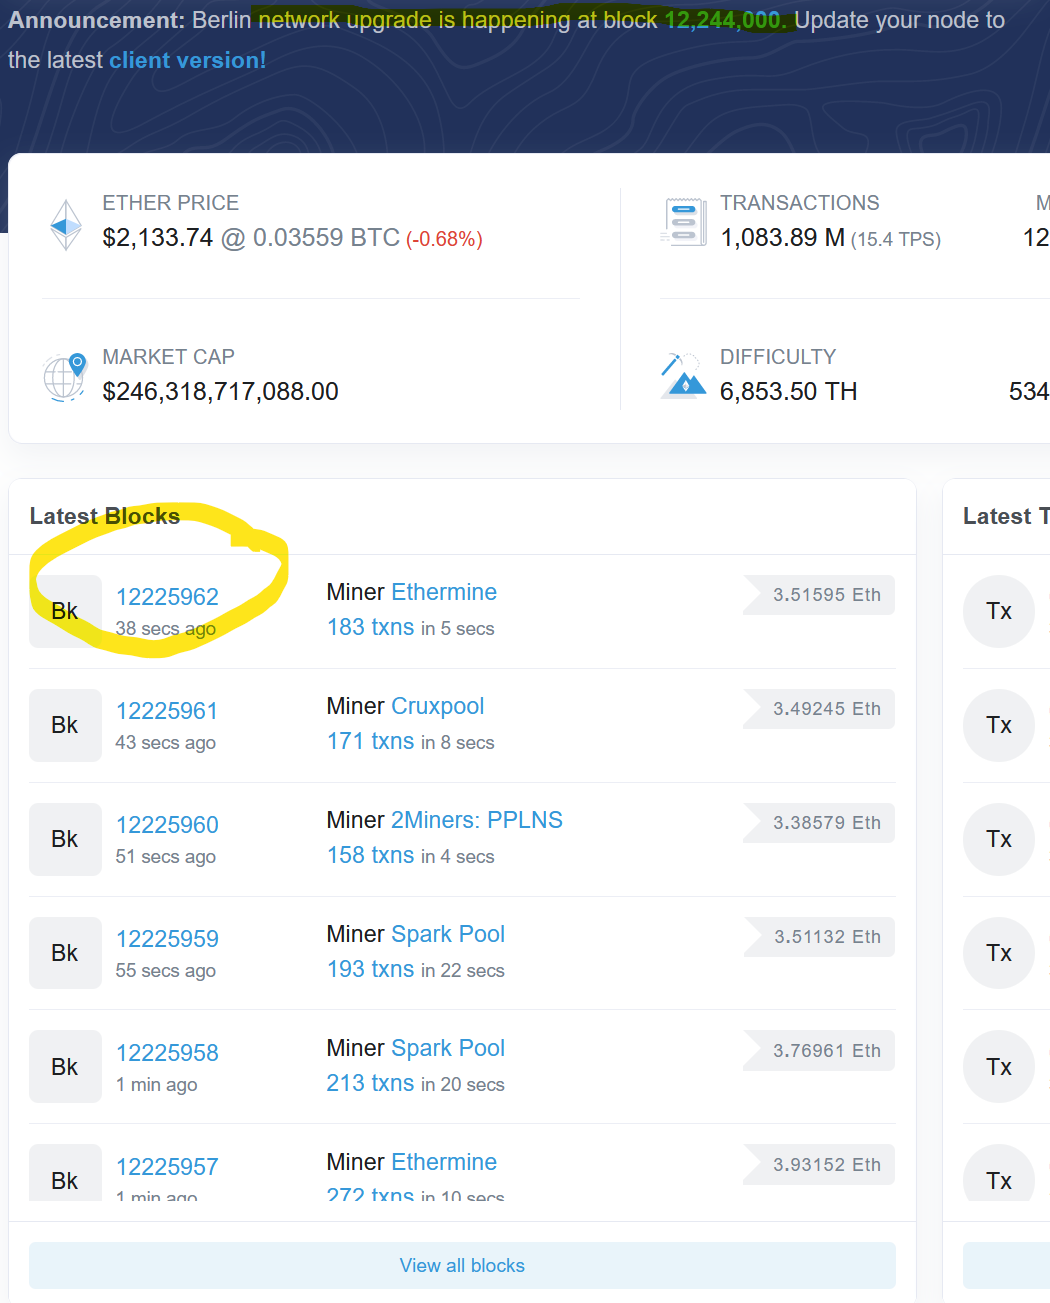This screenshot has height=1303, width=1050.
Task: Click the 43 secs ago timestamp
Action: pyautogui.click(x=166, y=742)
